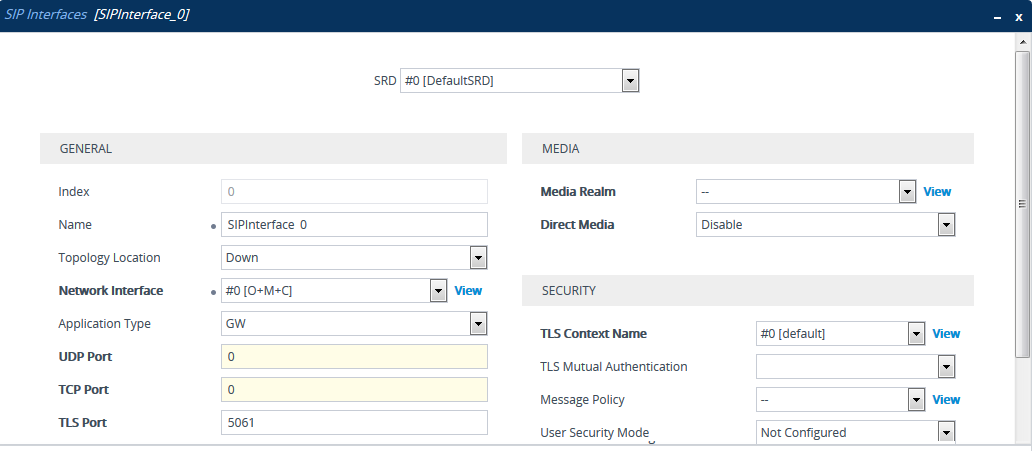Screen dimensions: 1032x451
Task: Click View link beside Network Interface
Action: [468, 291]
